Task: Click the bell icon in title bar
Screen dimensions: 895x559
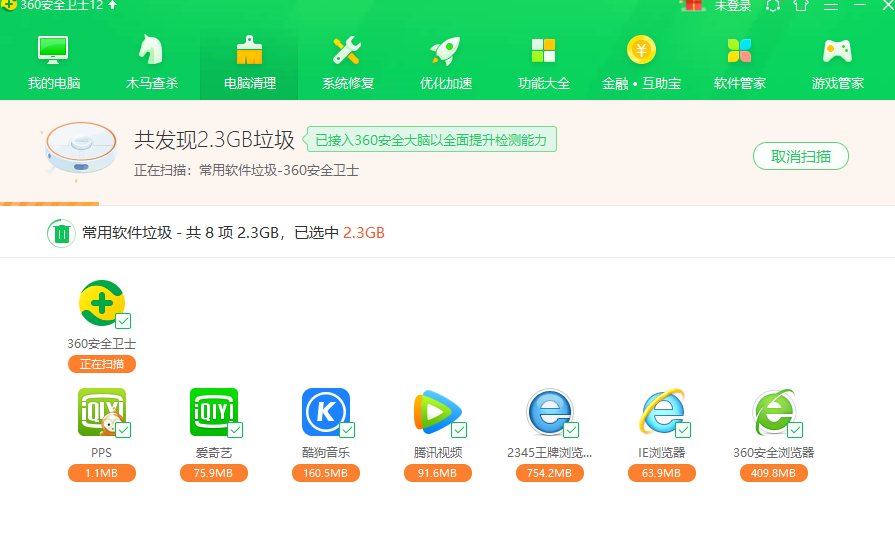Action: pyautogui.click(x=773, y=6)
